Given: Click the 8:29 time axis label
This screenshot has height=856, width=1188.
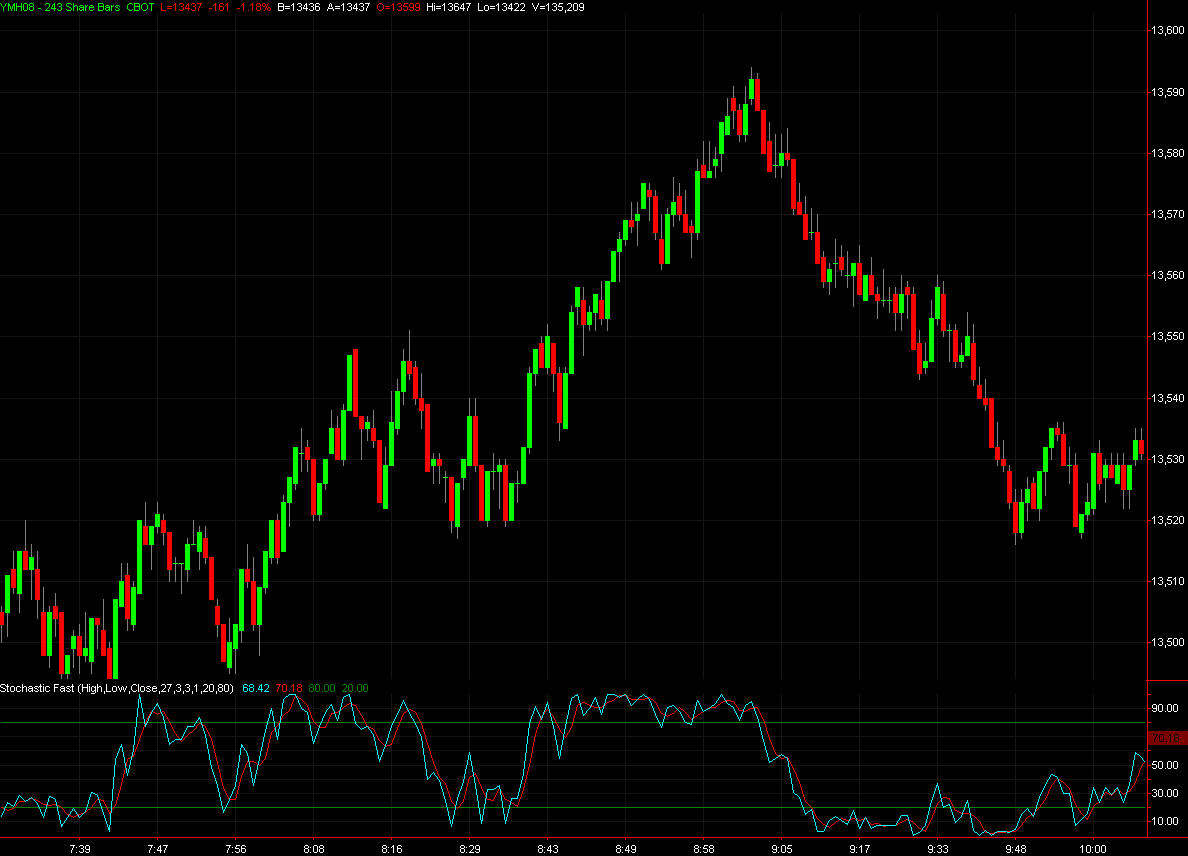Looking at the screenshot, I should [x=470, y=849].
